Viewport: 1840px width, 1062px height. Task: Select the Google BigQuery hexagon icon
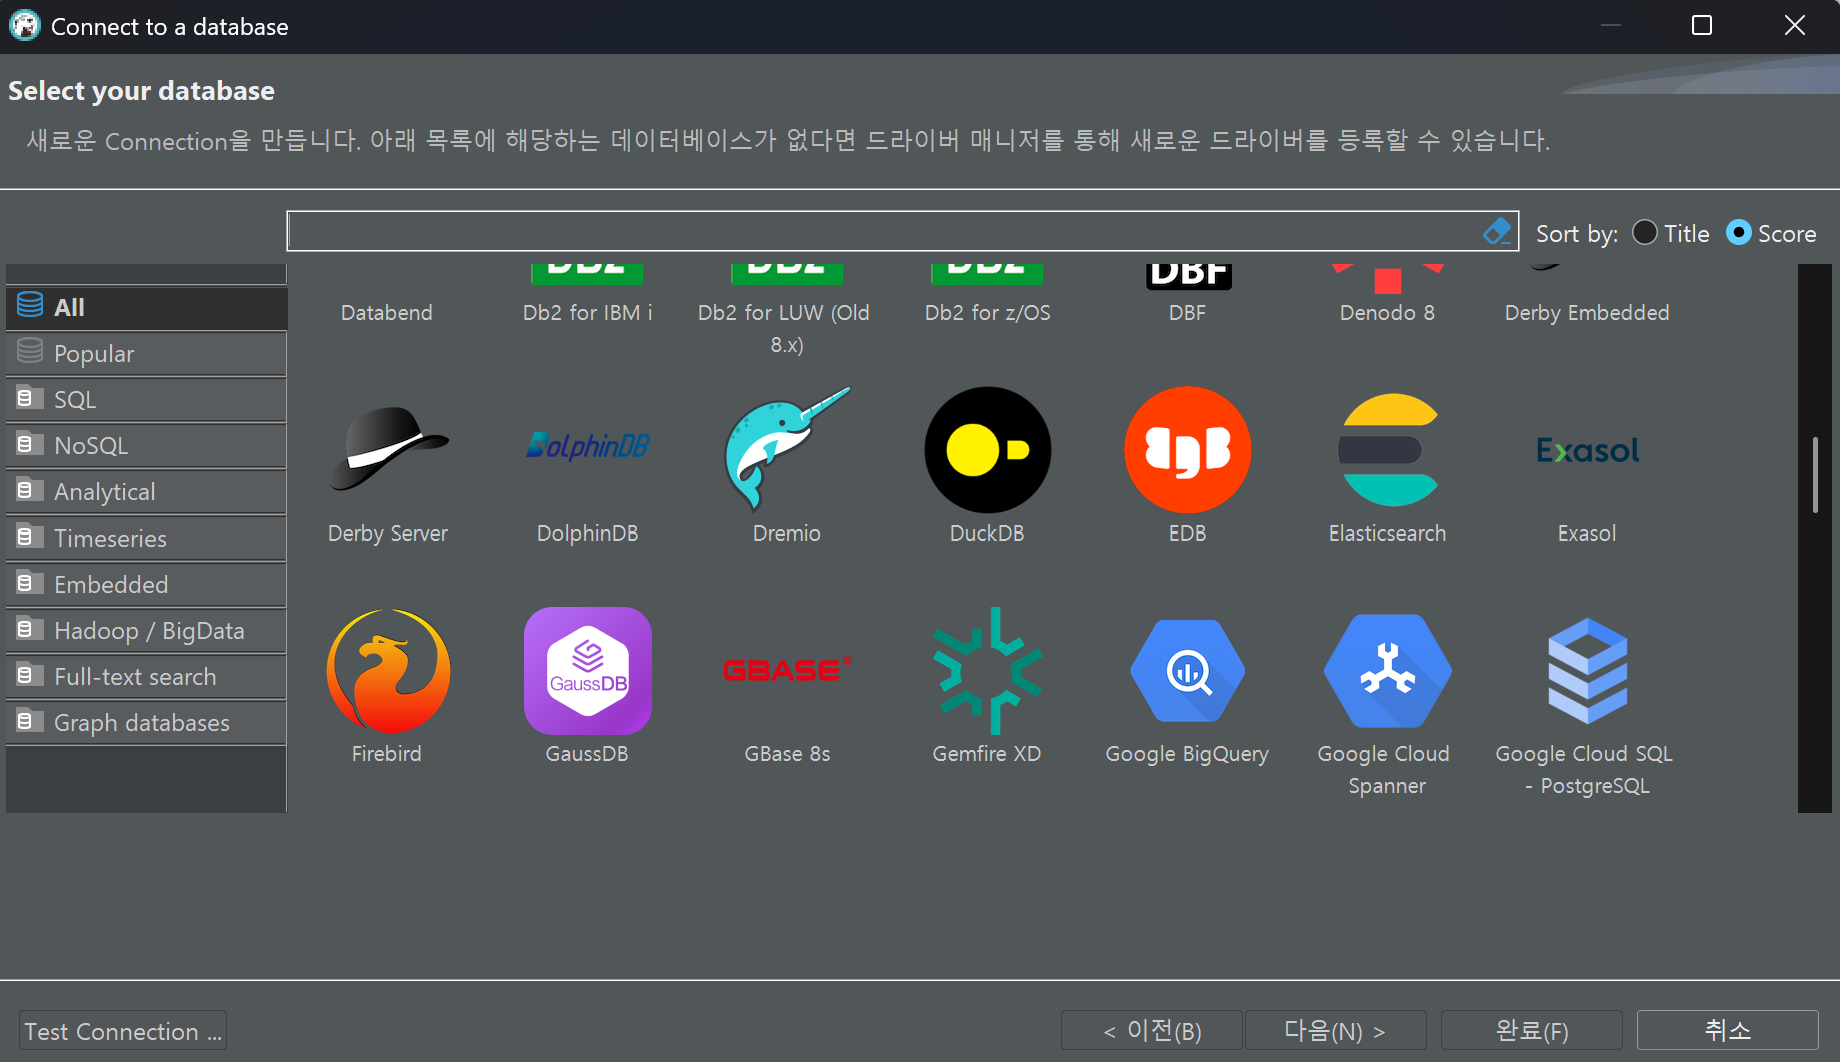(1187, 671)
